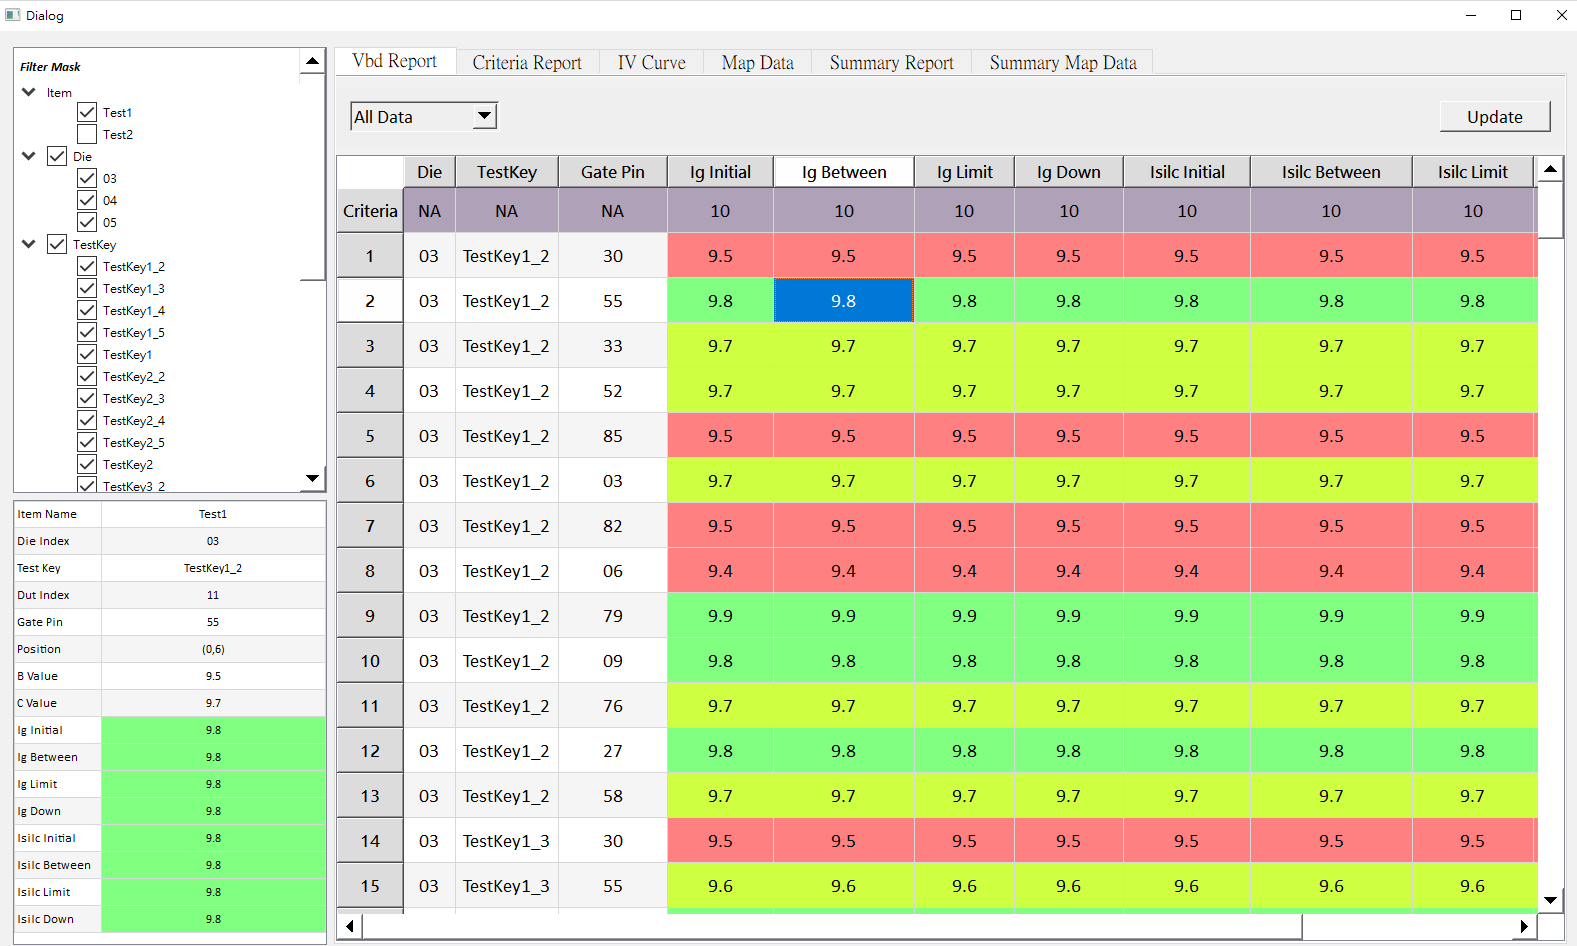Image resolution: width=1577 pixels, height=946 pixels.
Task: Toggle die 05 checkbox
Action: (87, 222)
